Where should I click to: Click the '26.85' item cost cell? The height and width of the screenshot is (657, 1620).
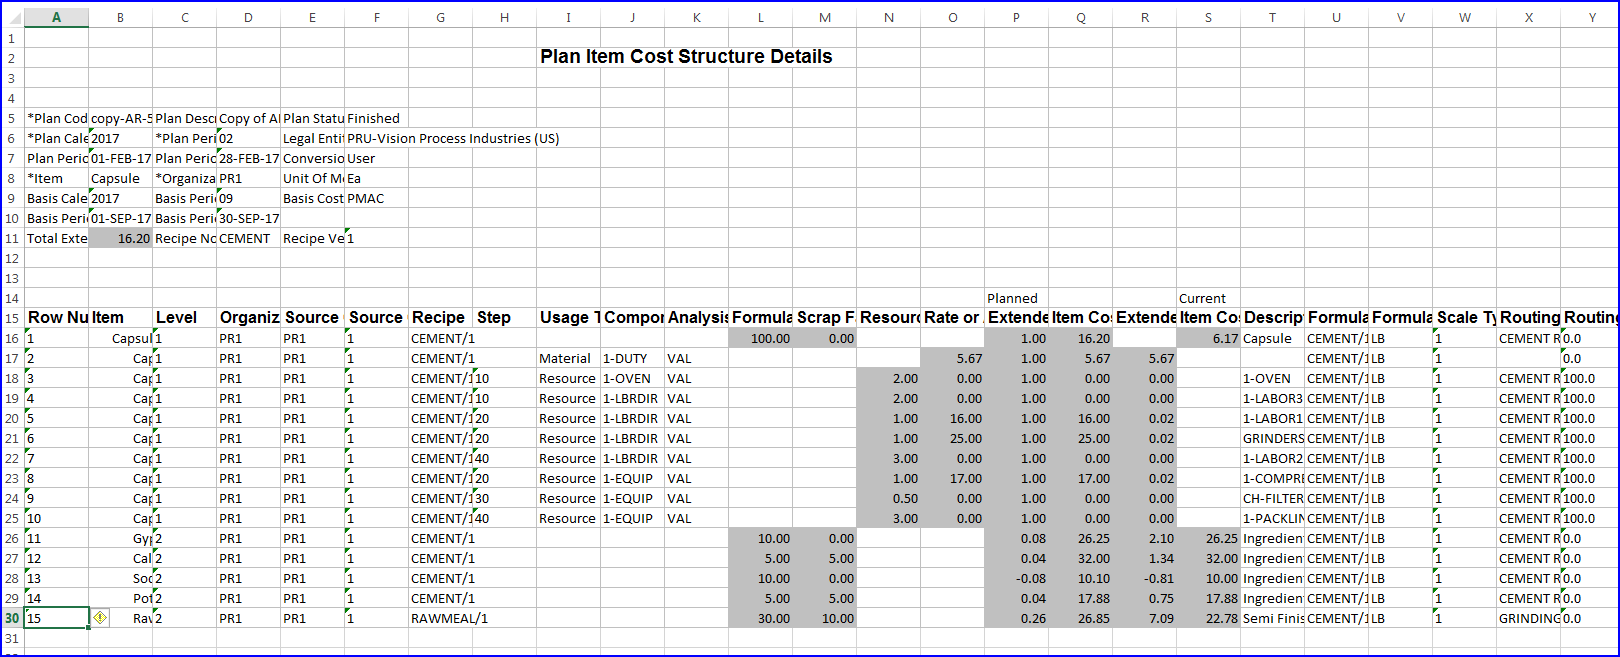click(1080, 618)
